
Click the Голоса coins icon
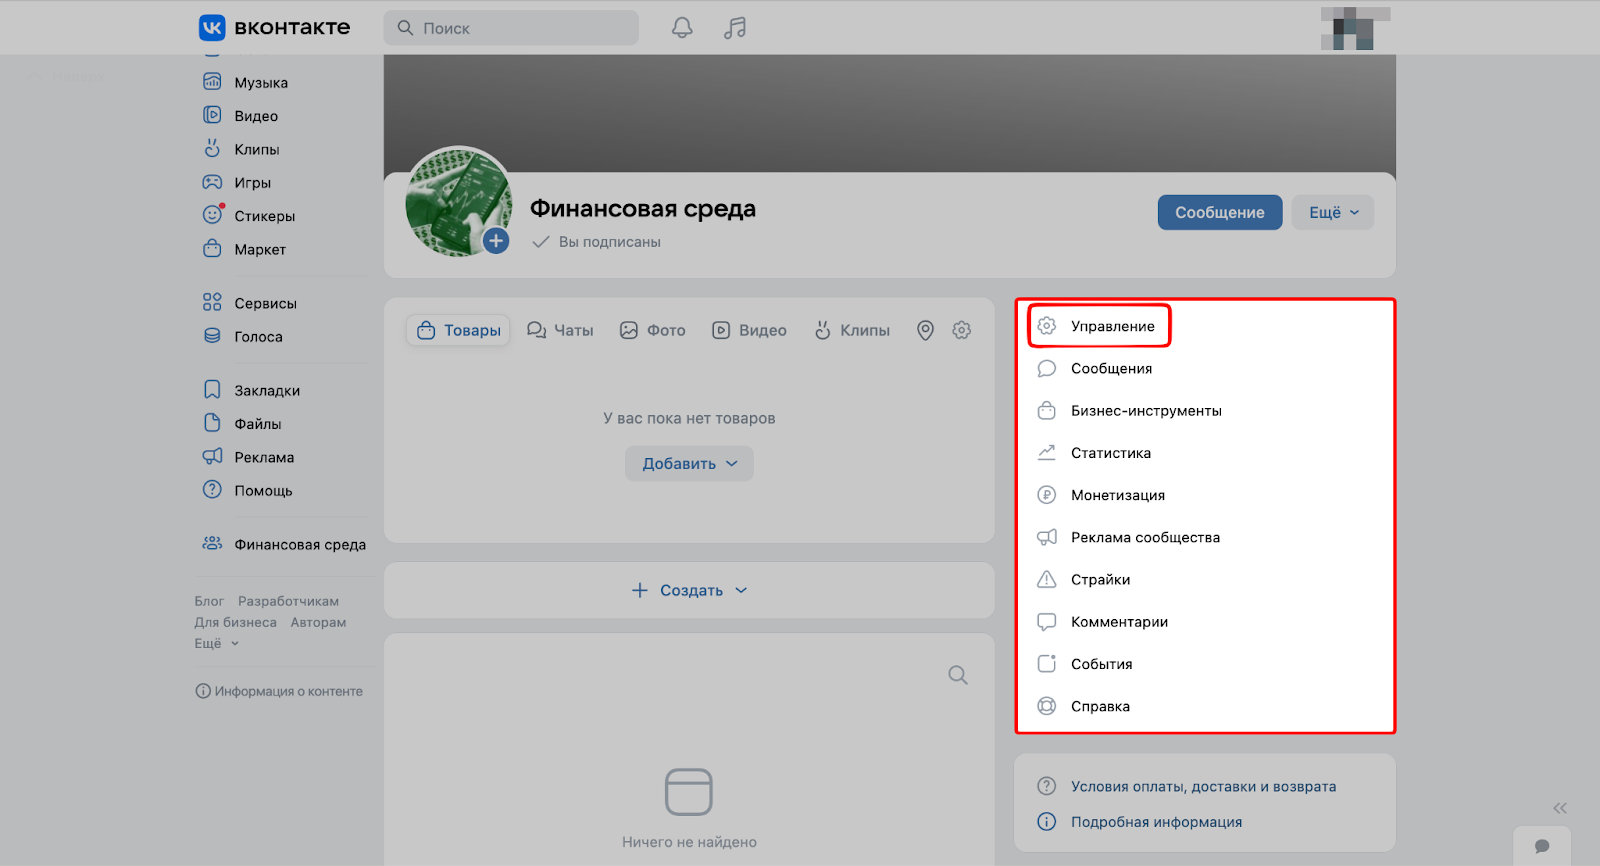212,336
